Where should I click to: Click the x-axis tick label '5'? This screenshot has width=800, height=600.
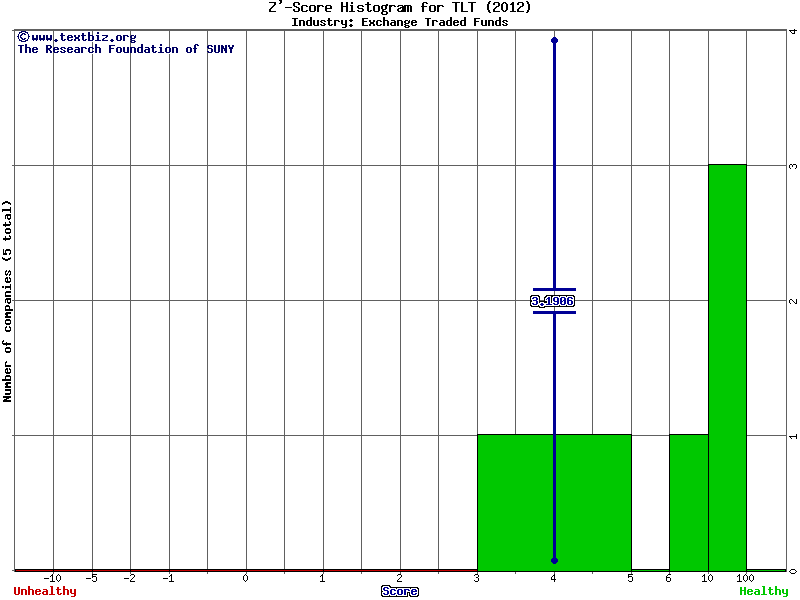(631, 578)
